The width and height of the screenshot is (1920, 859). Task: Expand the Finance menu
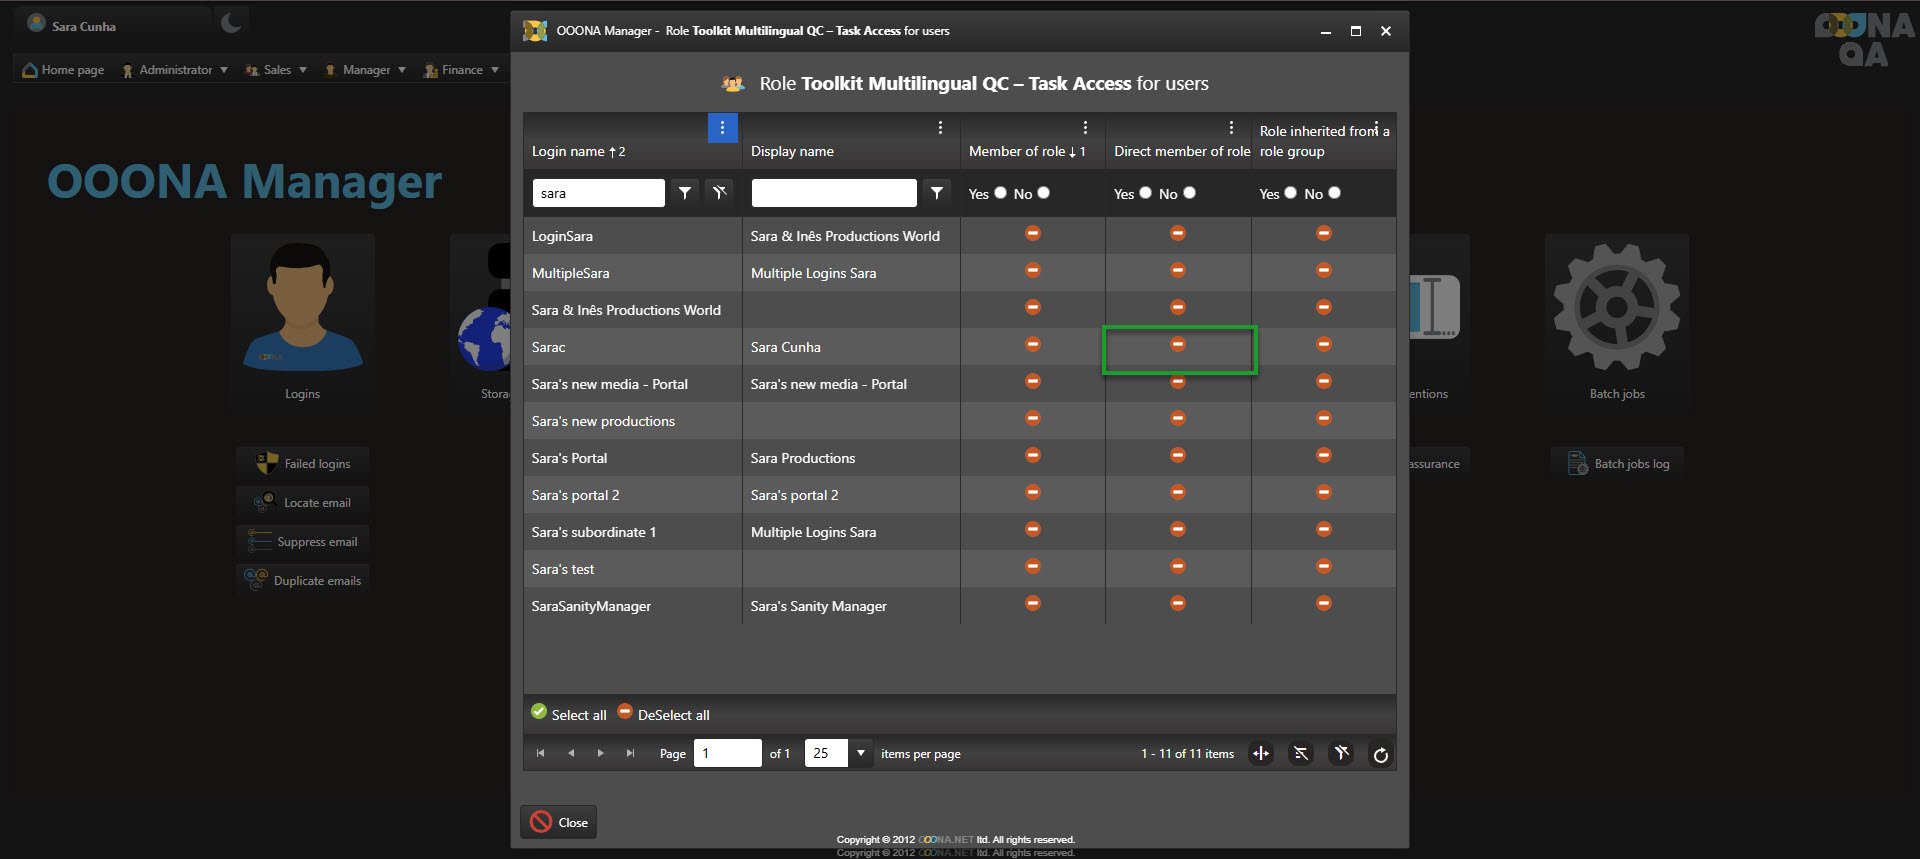(461, 70)
